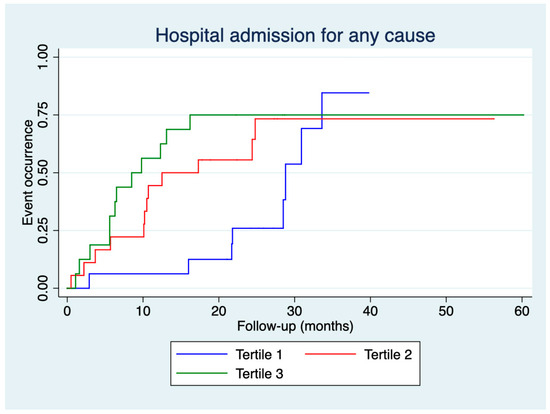Click the blue curve's final plateau near 40 months
The image size is (550, 414).
346,93
